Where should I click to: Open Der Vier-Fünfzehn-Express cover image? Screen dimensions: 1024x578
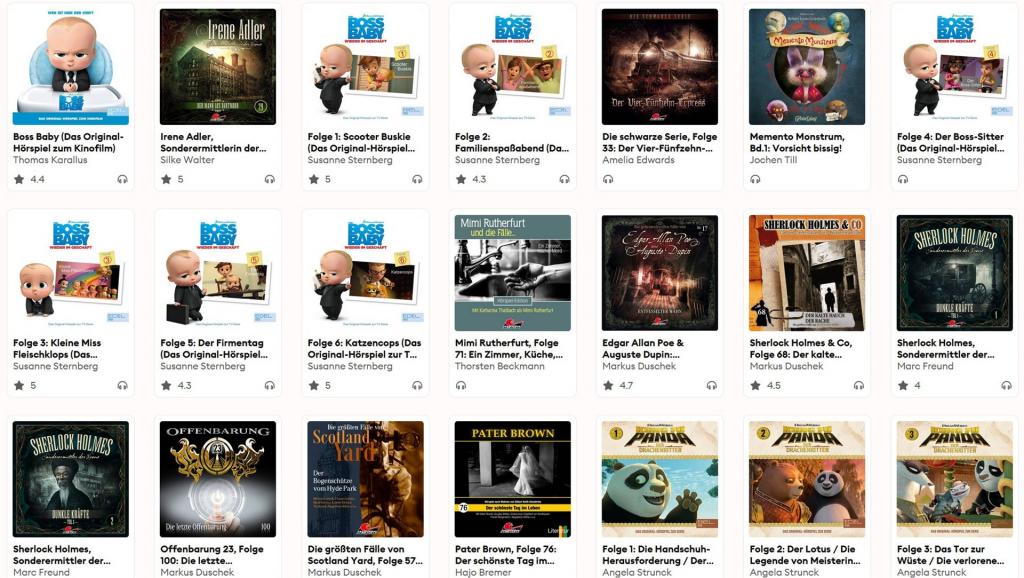click(x=660, y=67)
